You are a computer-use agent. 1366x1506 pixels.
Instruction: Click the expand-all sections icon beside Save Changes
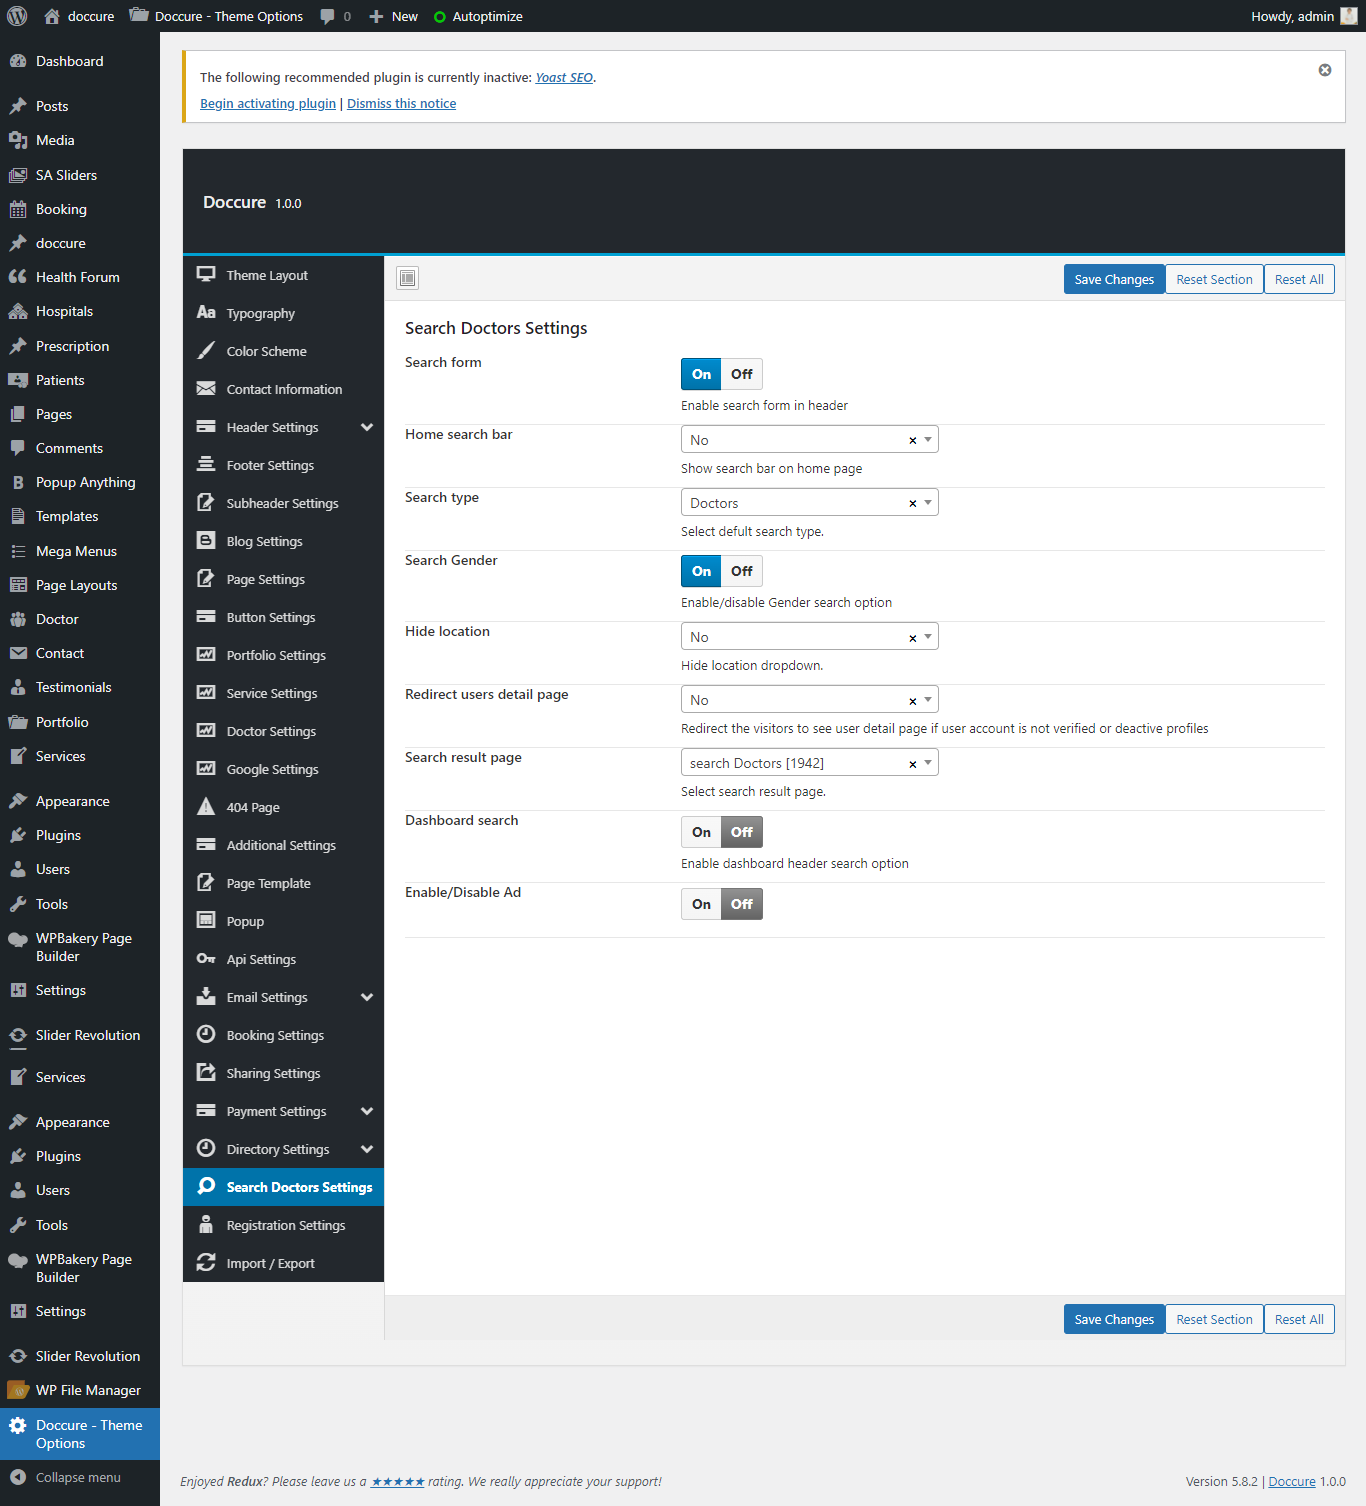point(407,278)
